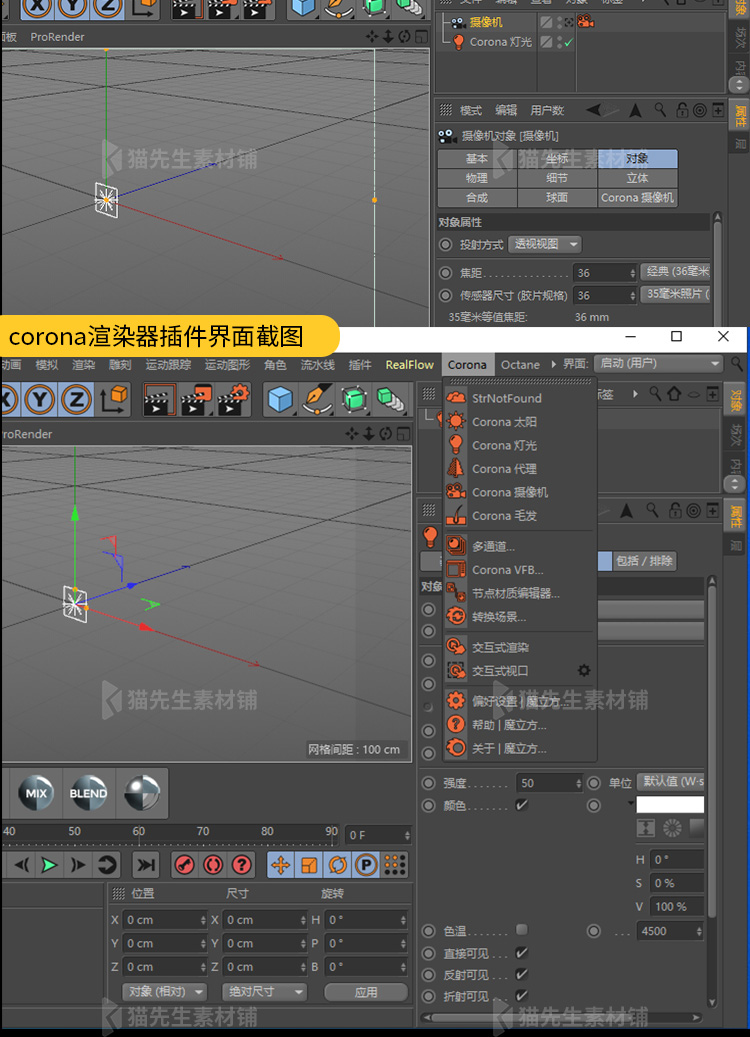Enable the 色温 checkbox
Viewport: 750px width, 1037px height.
(522, 930)
